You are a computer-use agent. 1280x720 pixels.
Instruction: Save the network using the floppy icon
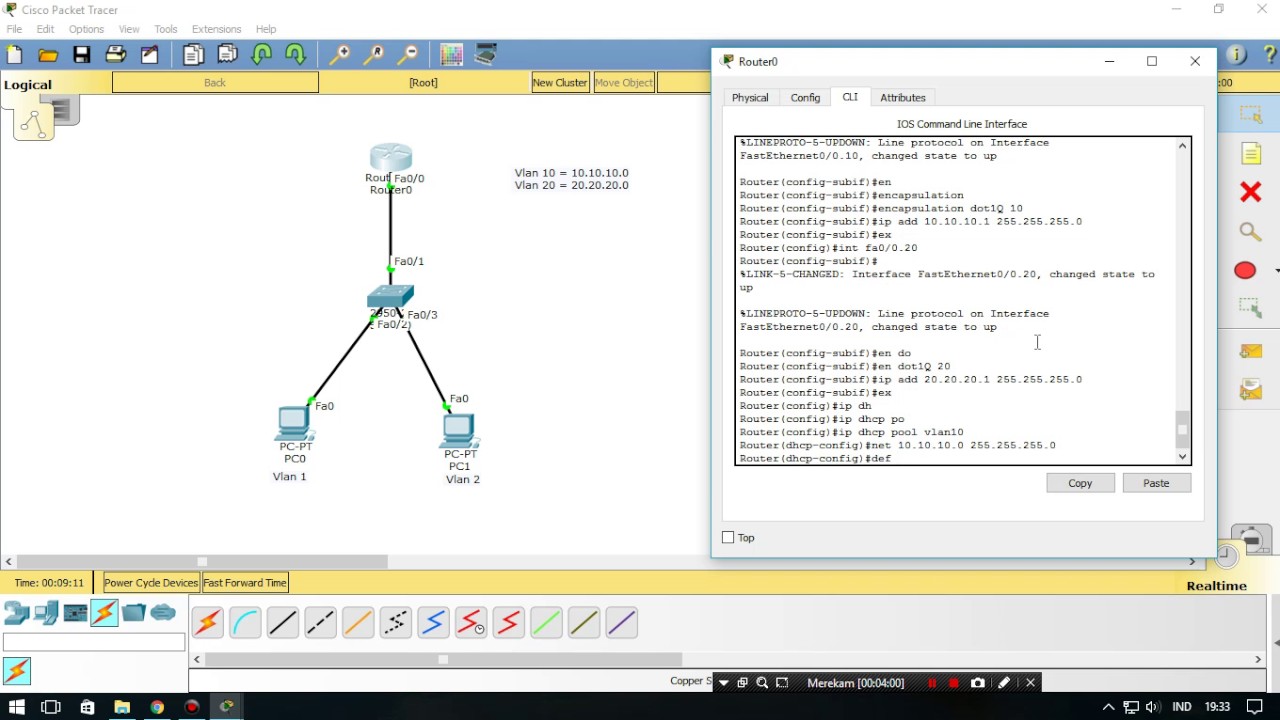tap(82, 55)
